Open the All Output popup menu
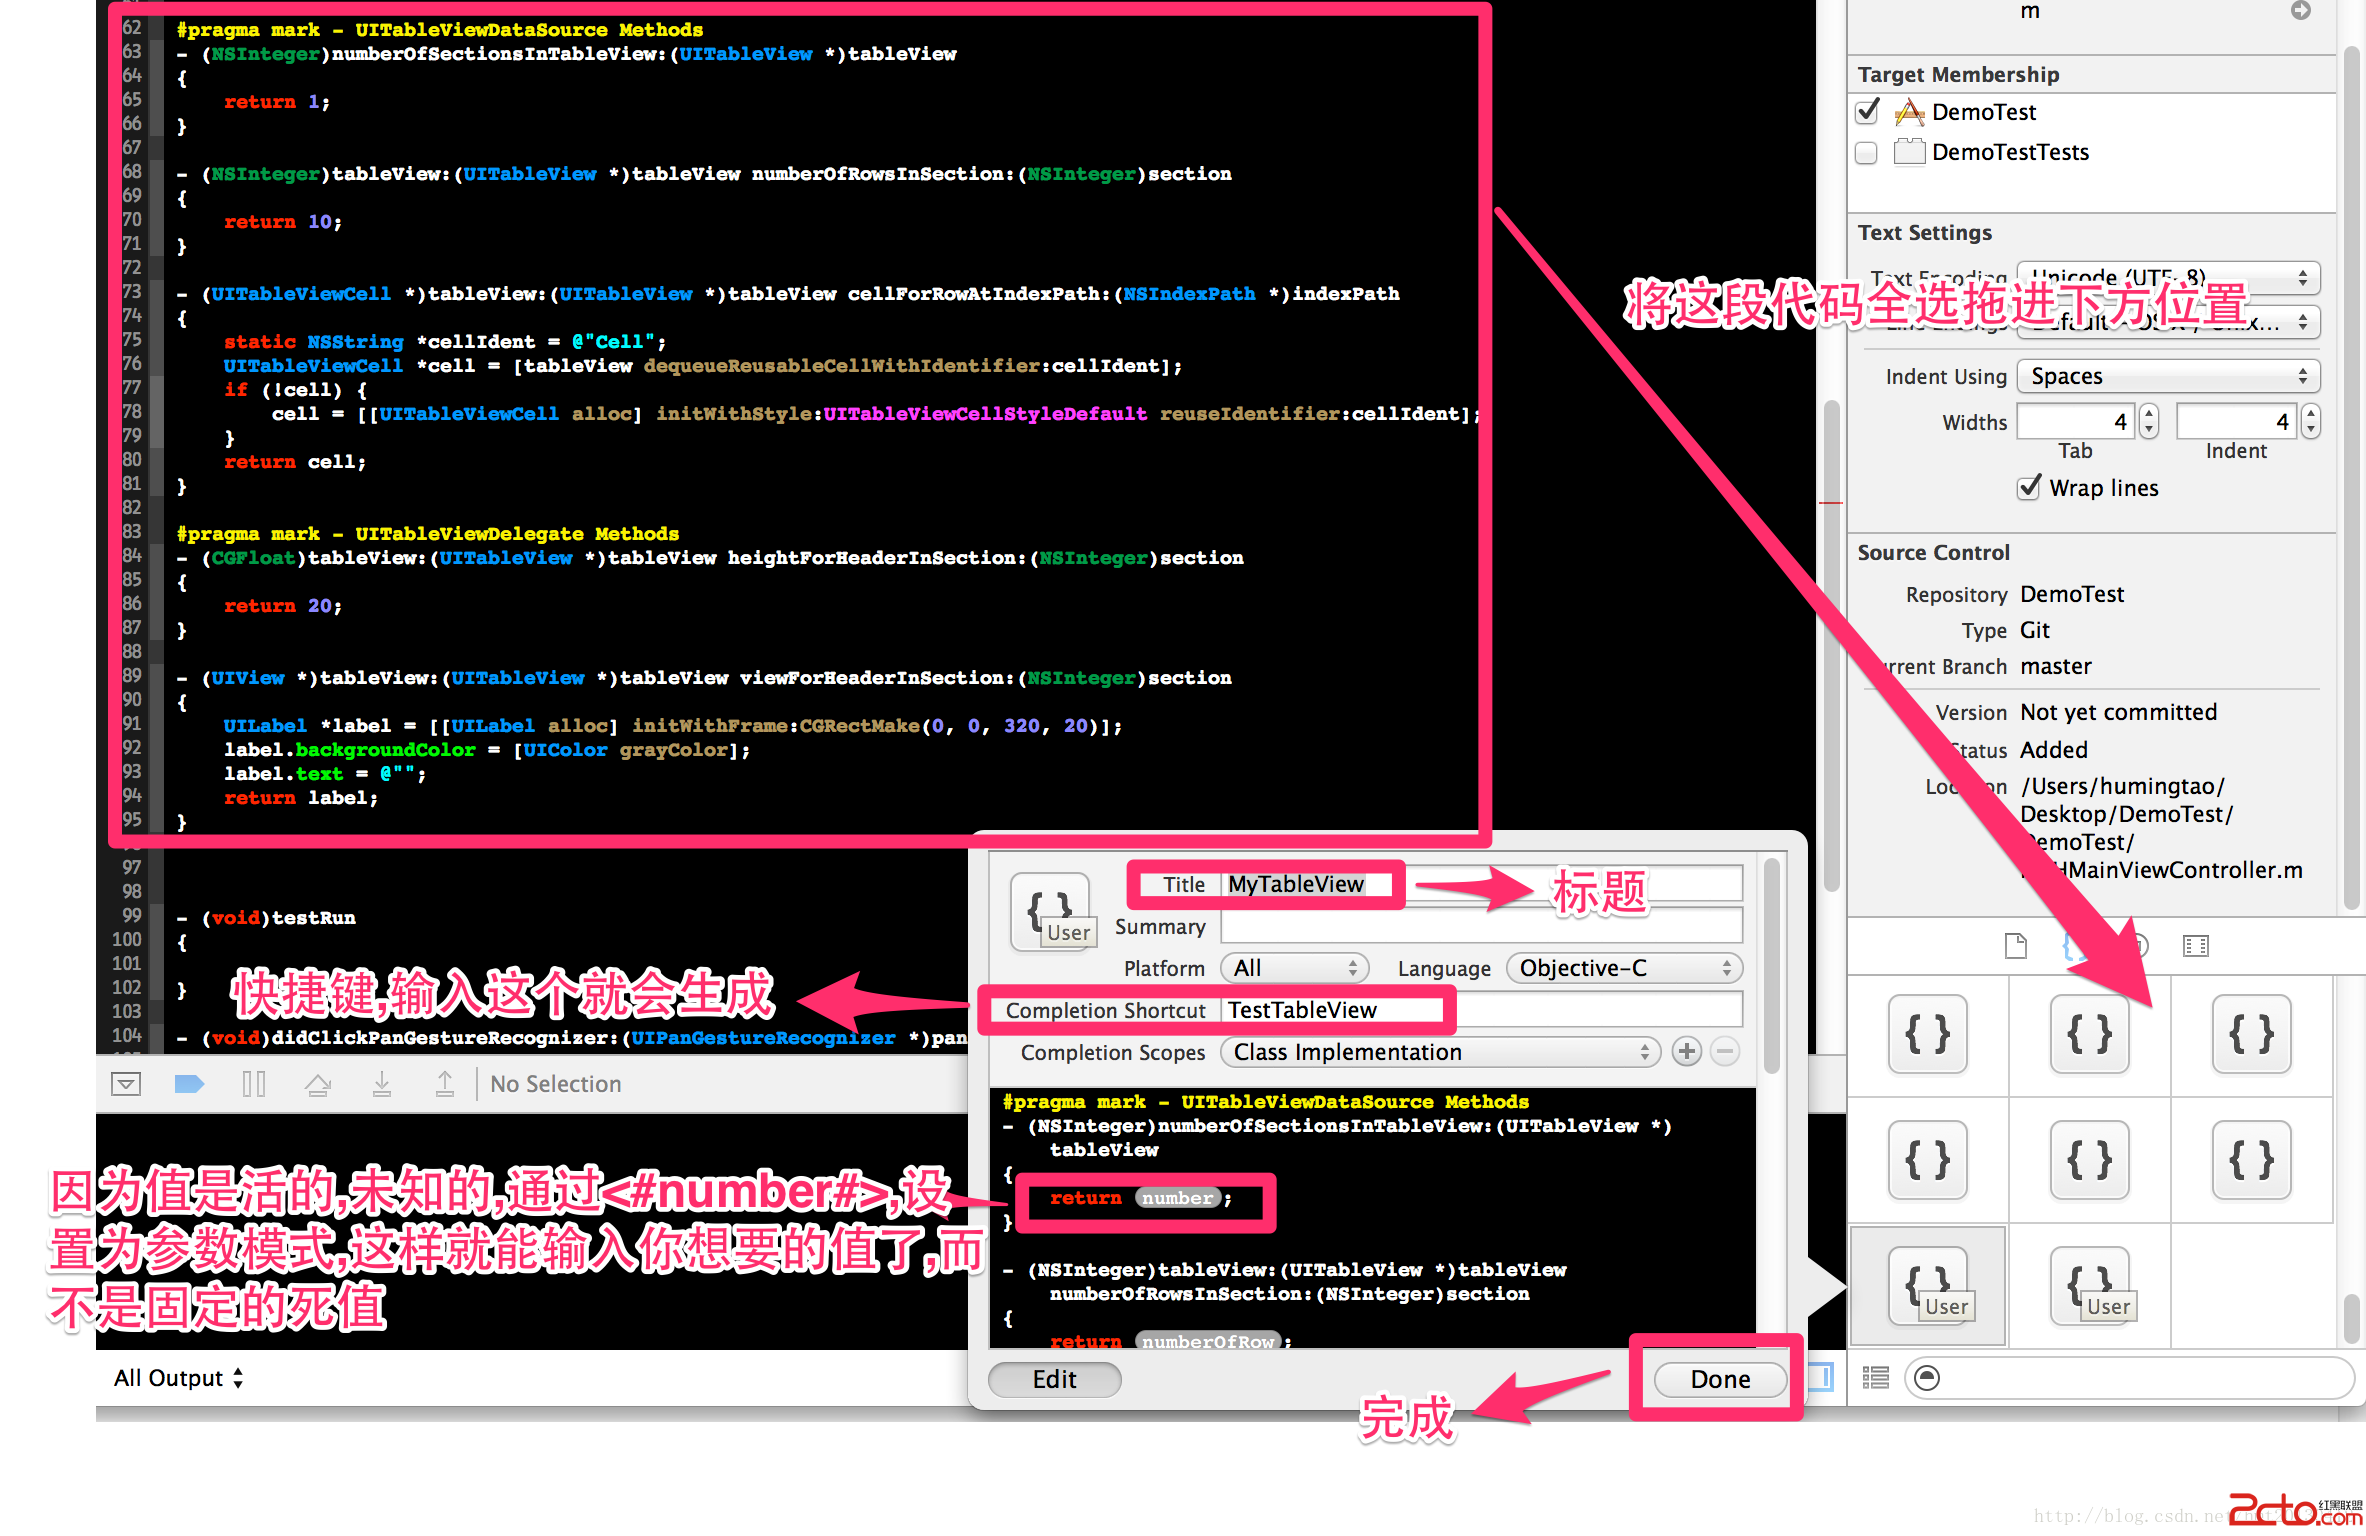Screen dimensions: 2366x1536 [178, 1378]
